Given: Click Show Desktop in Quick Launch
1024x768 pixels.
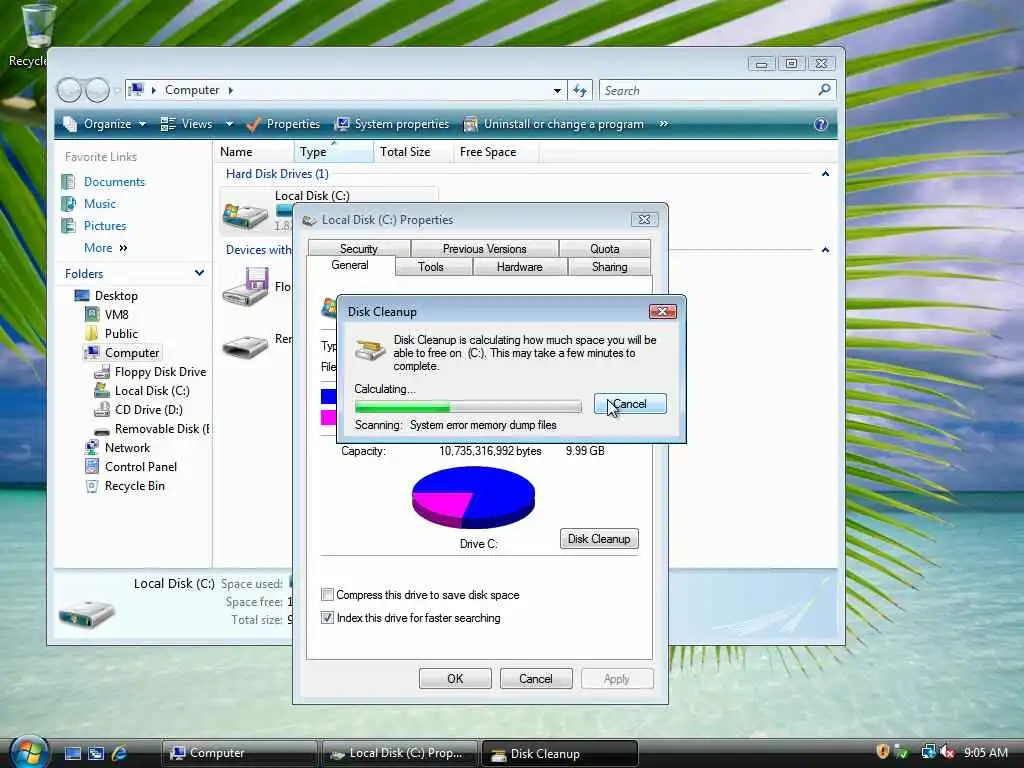Looking at the screenshot, I should (72, 753).
